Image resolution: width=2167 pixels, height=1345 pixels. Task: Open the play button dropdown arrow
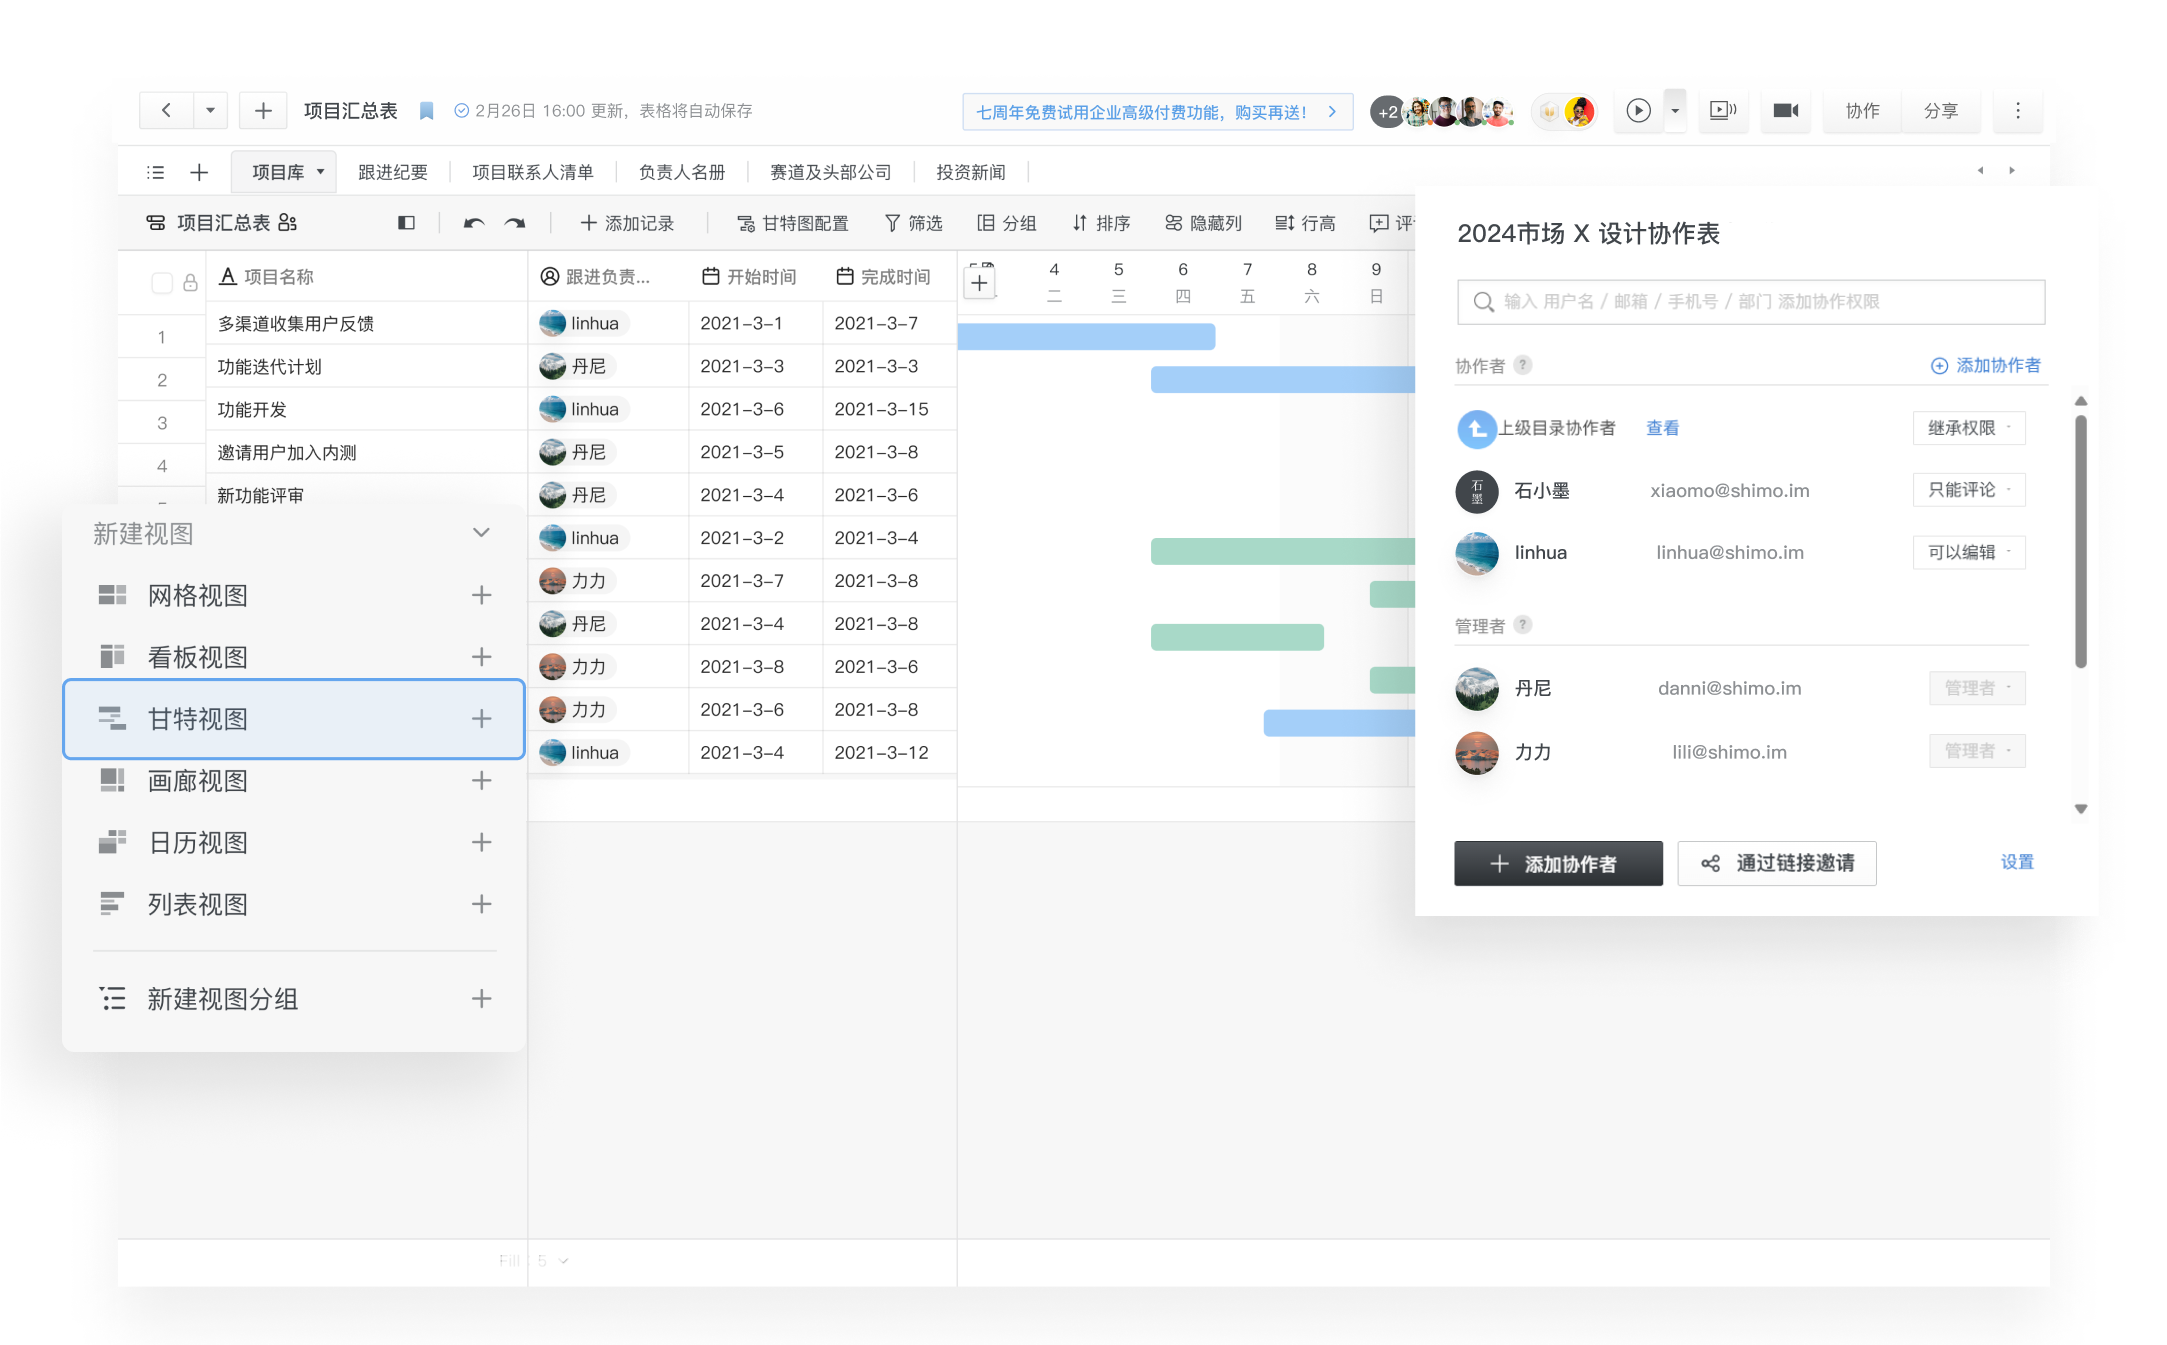[x=1675, y=110]
